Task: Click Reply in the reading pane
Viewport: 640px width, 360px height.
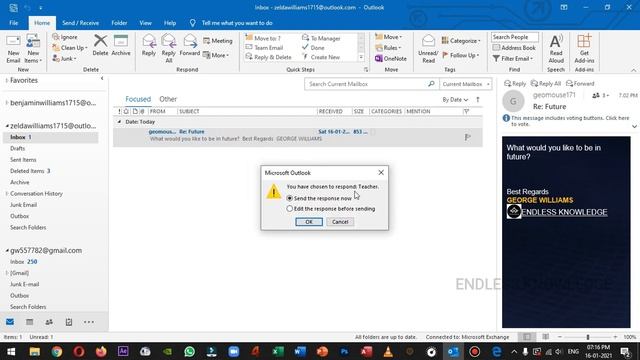Action: click(515, 84)
